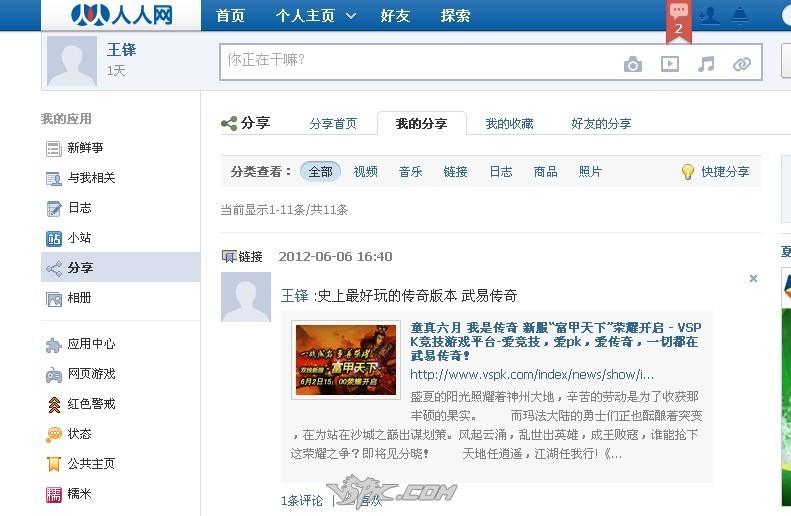Viewport: 791px width, 516px height.
Task: Filter shares by 链接
Action: tap(456, 171)
